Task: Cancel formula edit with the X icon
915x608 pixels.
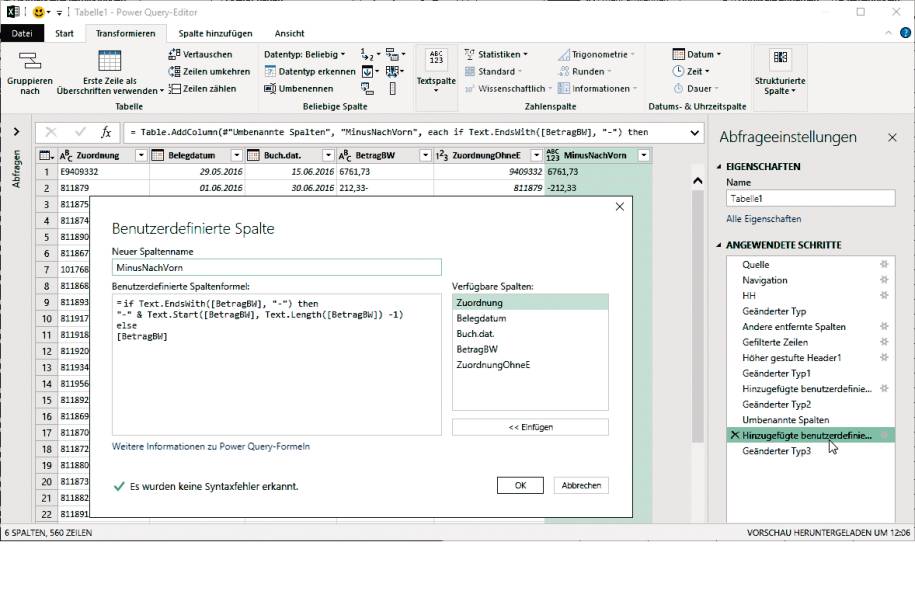Action: (x=51, y=132)
